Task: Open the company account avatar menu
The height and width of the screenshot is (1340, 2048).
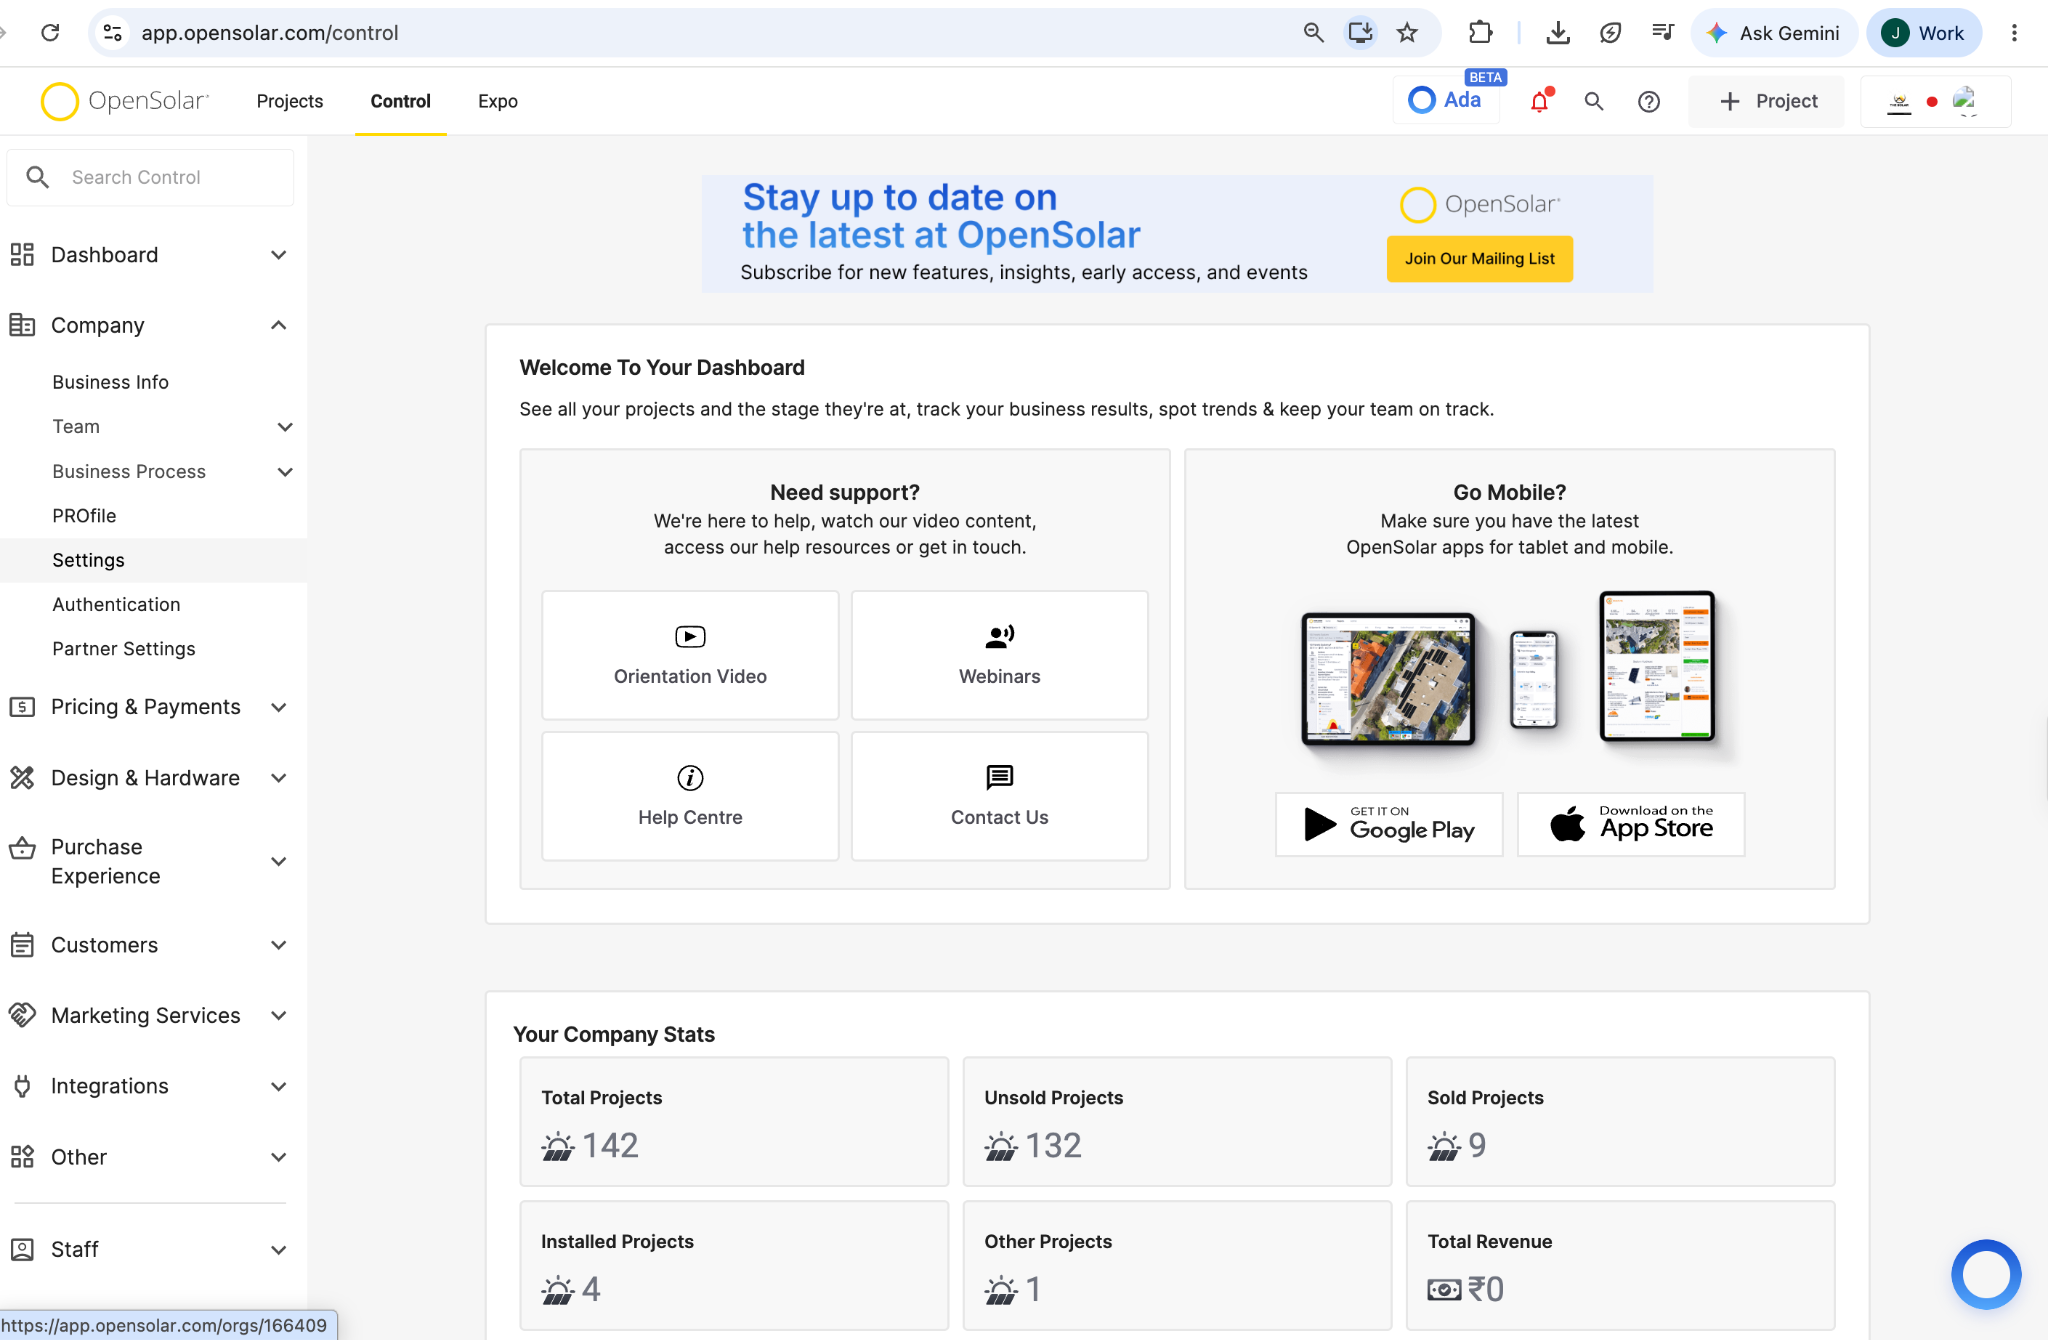Action: pyautogui.click(x=1935, y=101)
